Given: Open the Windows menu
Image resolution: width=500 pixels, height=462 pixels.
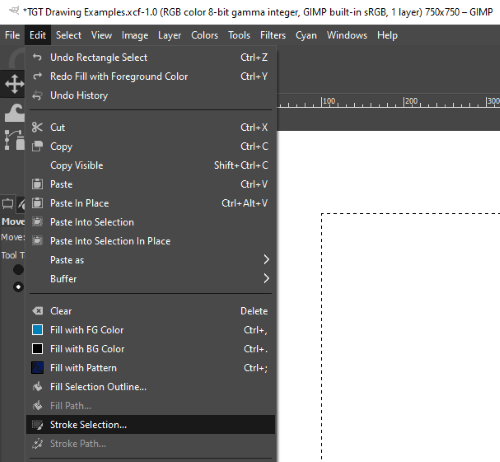Looking at the screenshot, I should coord(347,35).
